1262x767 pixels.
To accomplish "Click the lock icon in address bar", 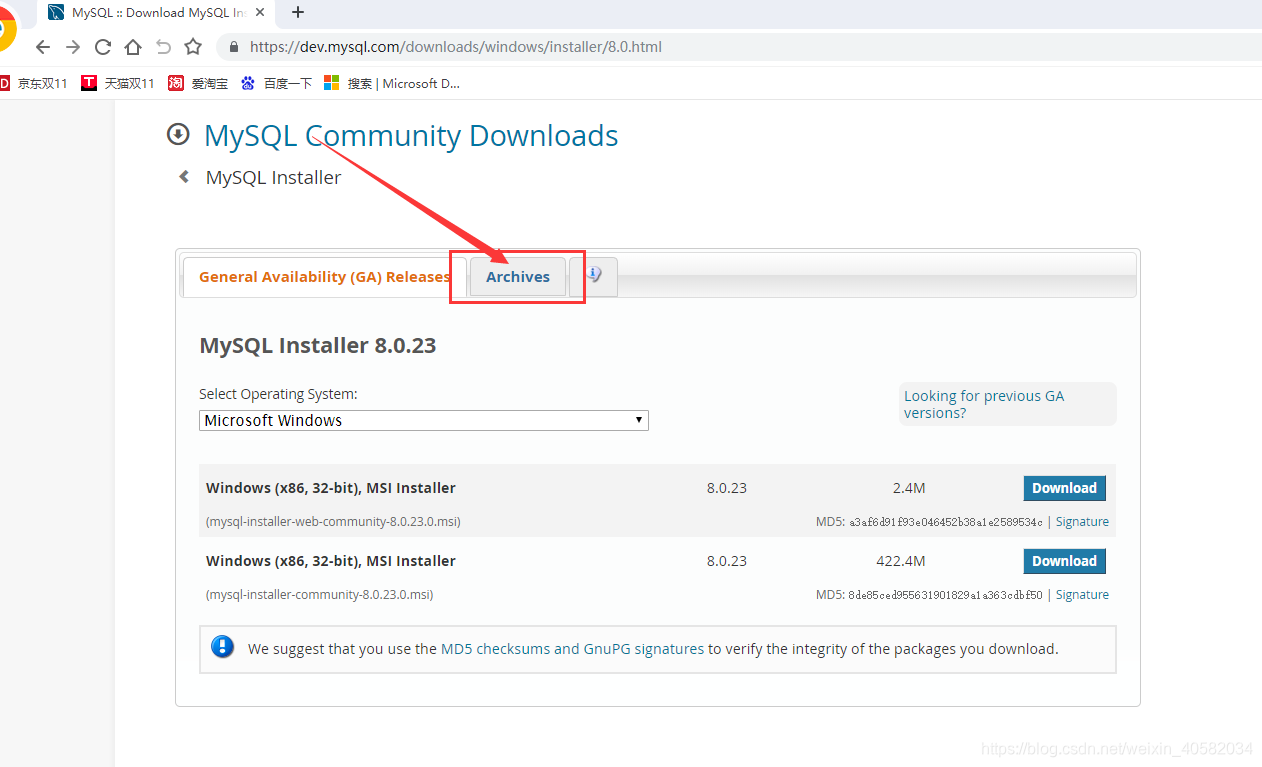I will click(x=234, y=47).
